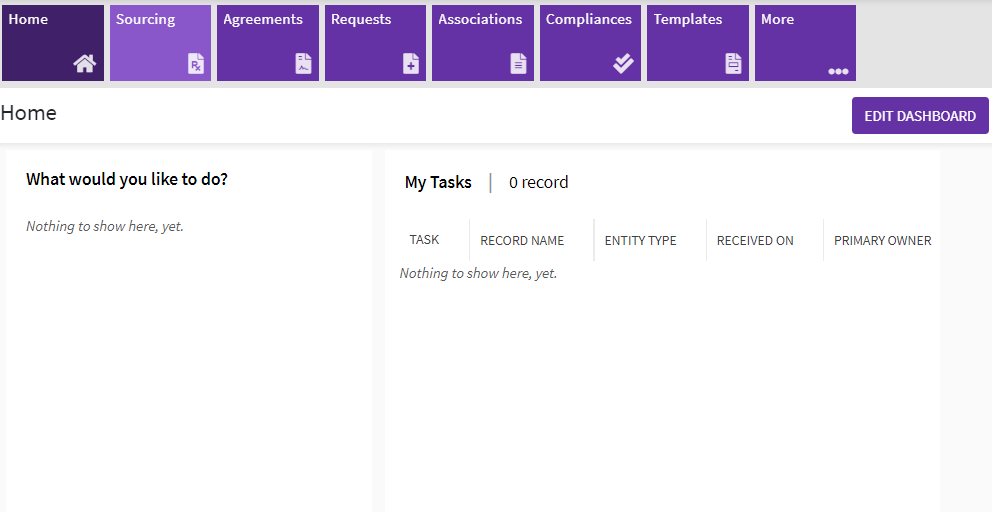Click the PRIMARY OWNER column header
The width and height of the screenshot is (992, 512).
882,241
